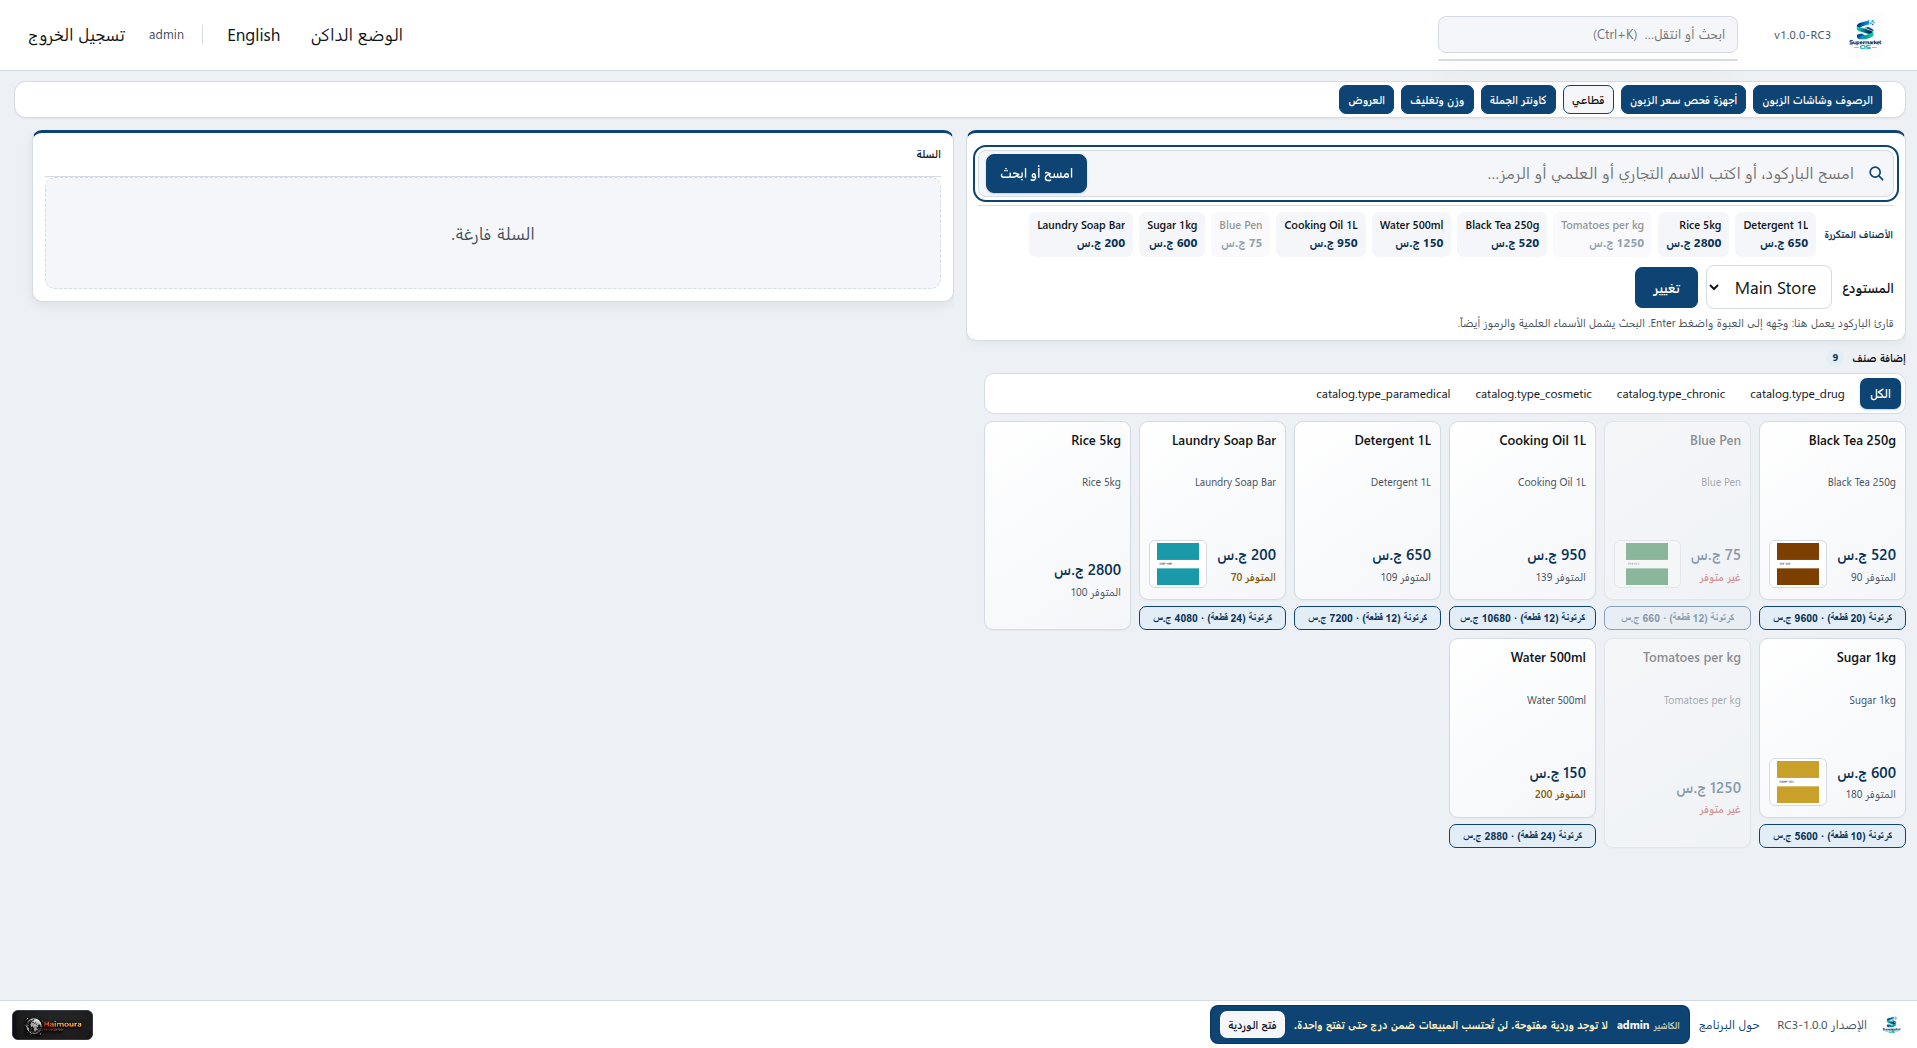Add Water 500ml carton priced 2880
The height and width of the screenshot is (1048, 1917).
[1522, 836]
